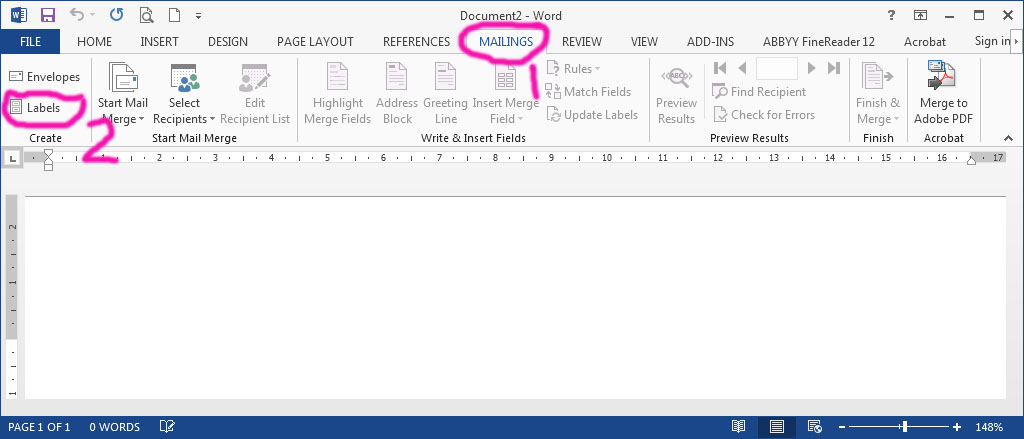
Task: Open the FILE tab
Action: pyautogui.click(x=30, y=41)
